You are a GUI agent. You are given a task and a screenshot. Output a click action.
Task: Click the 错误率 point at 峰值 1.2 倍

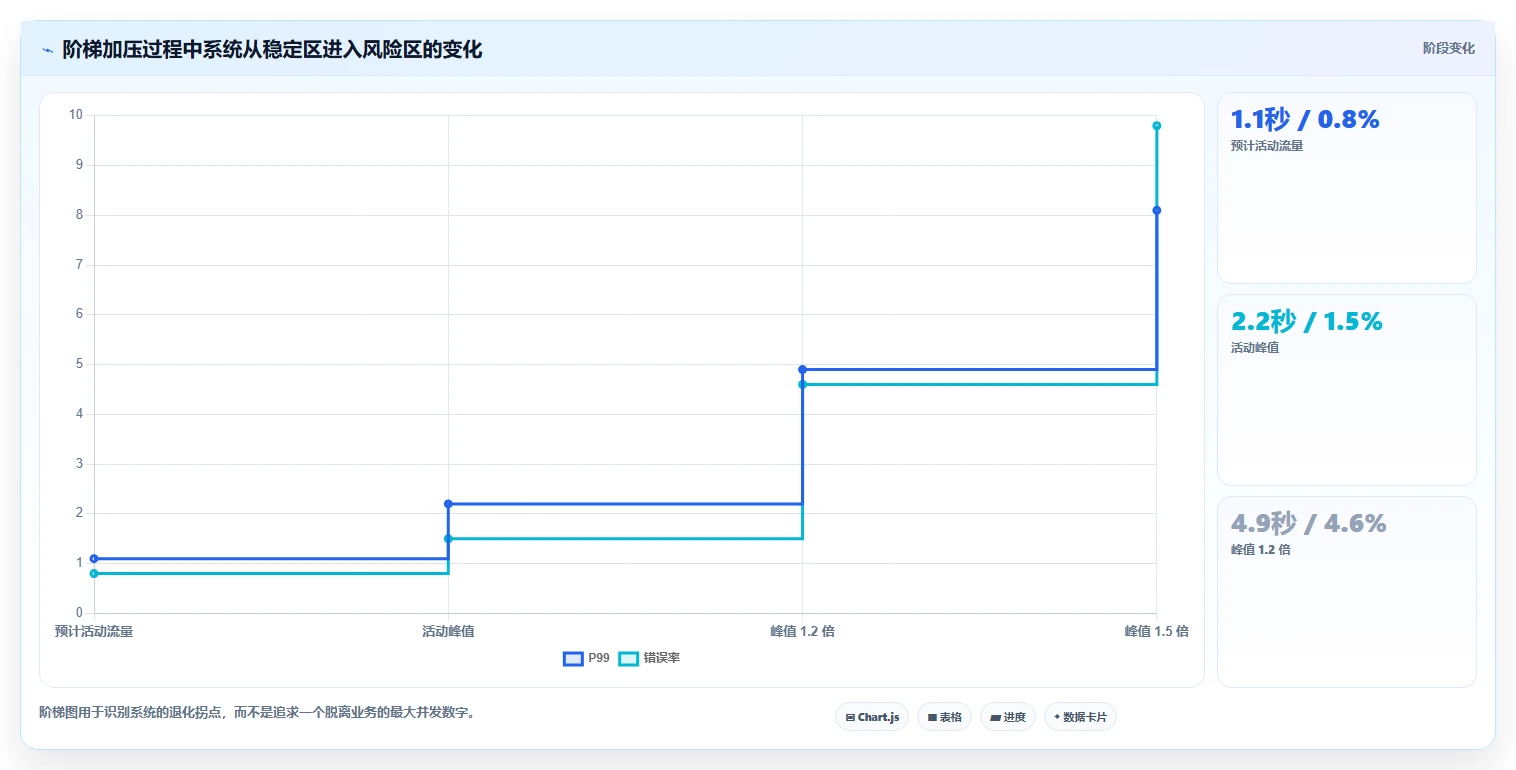click(x=802, y=385)
